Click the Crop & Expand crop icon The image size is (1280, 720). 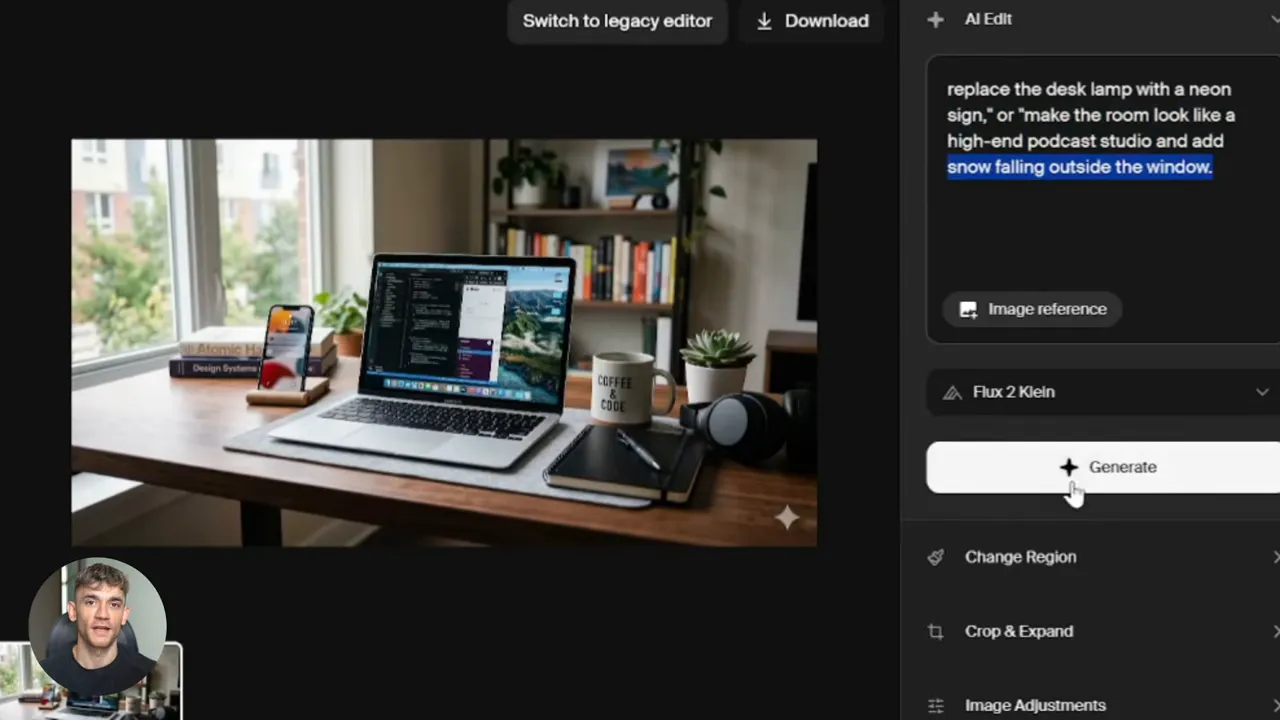tap(936, 631)
